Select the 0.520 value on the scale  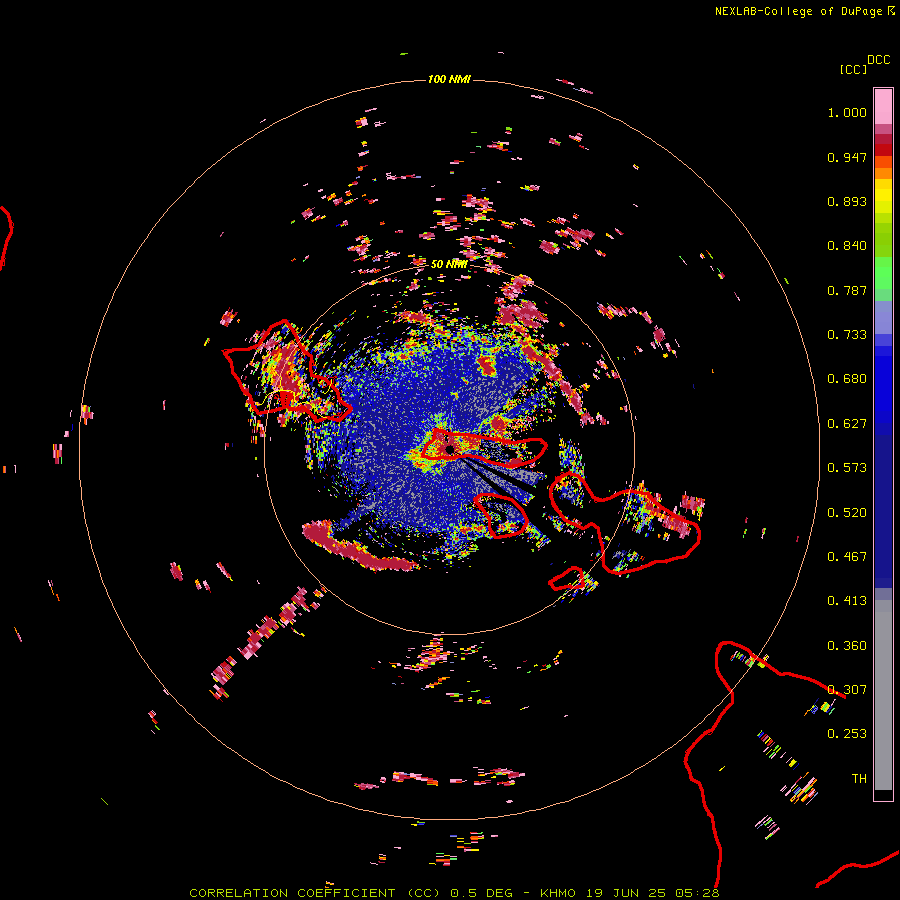point(847,513)
